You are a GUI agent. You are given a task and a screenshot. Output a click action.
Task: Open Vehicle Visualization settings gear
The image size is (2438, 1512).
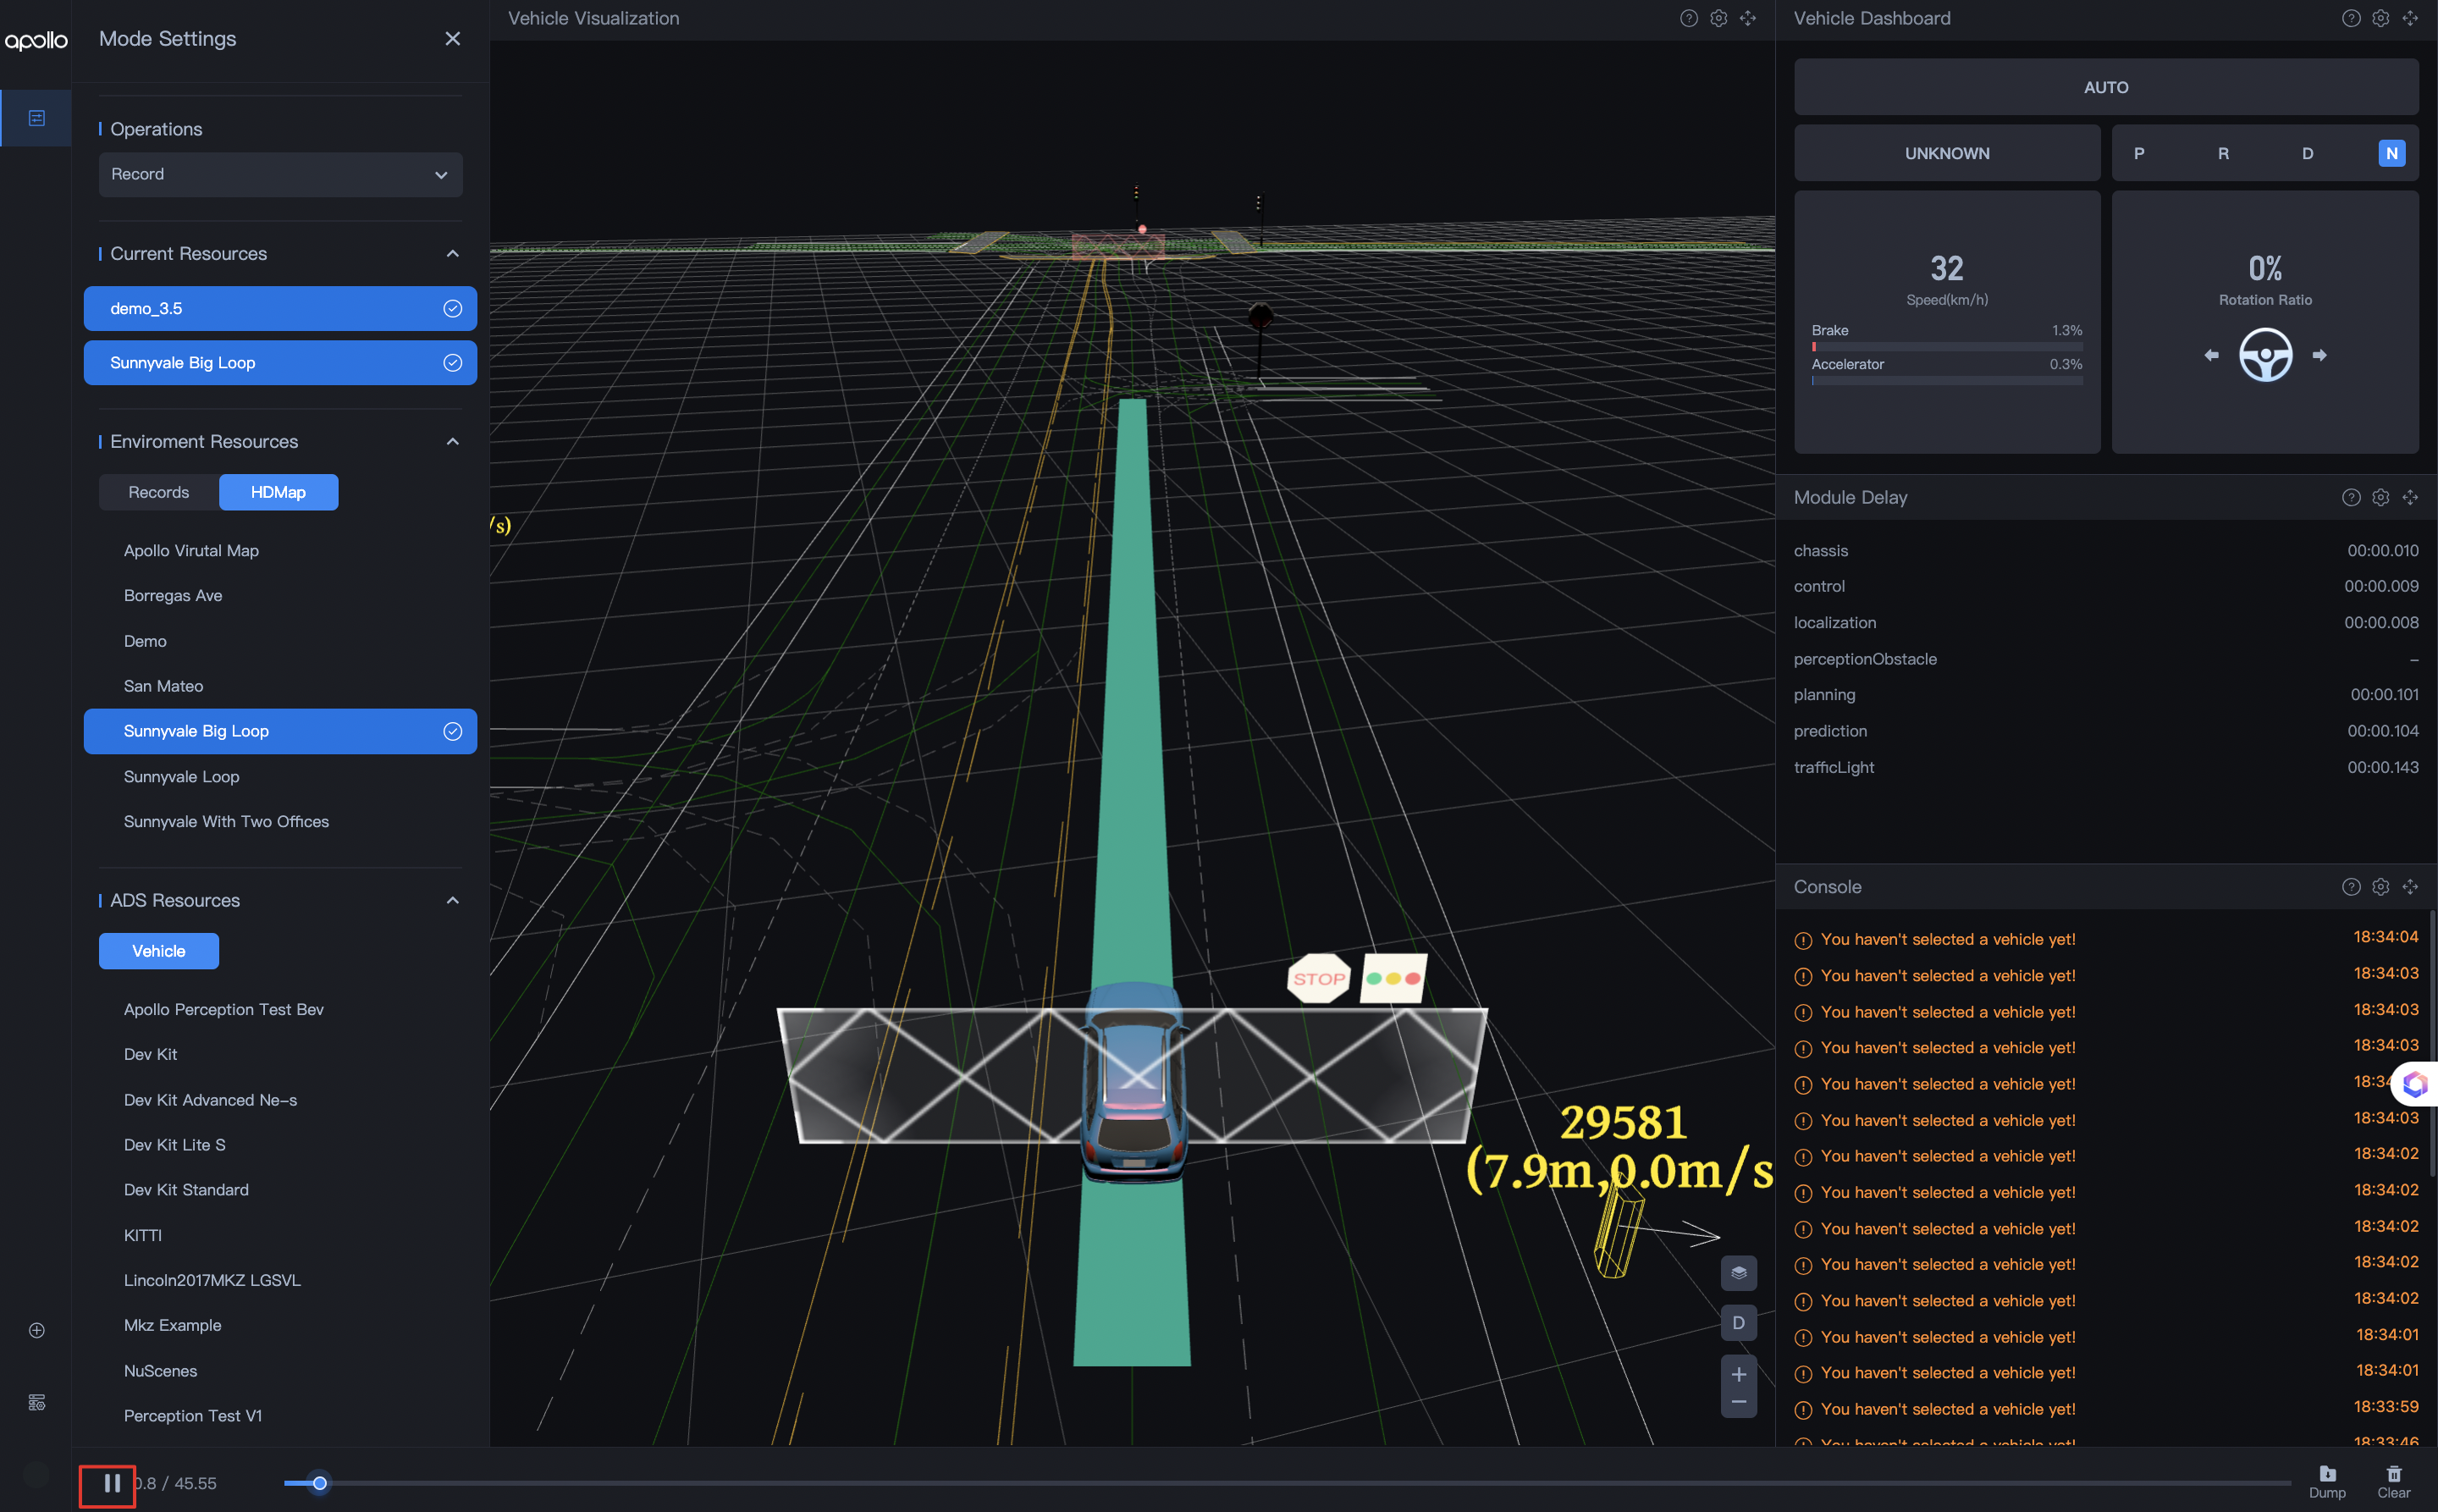tap(1718, 18)
